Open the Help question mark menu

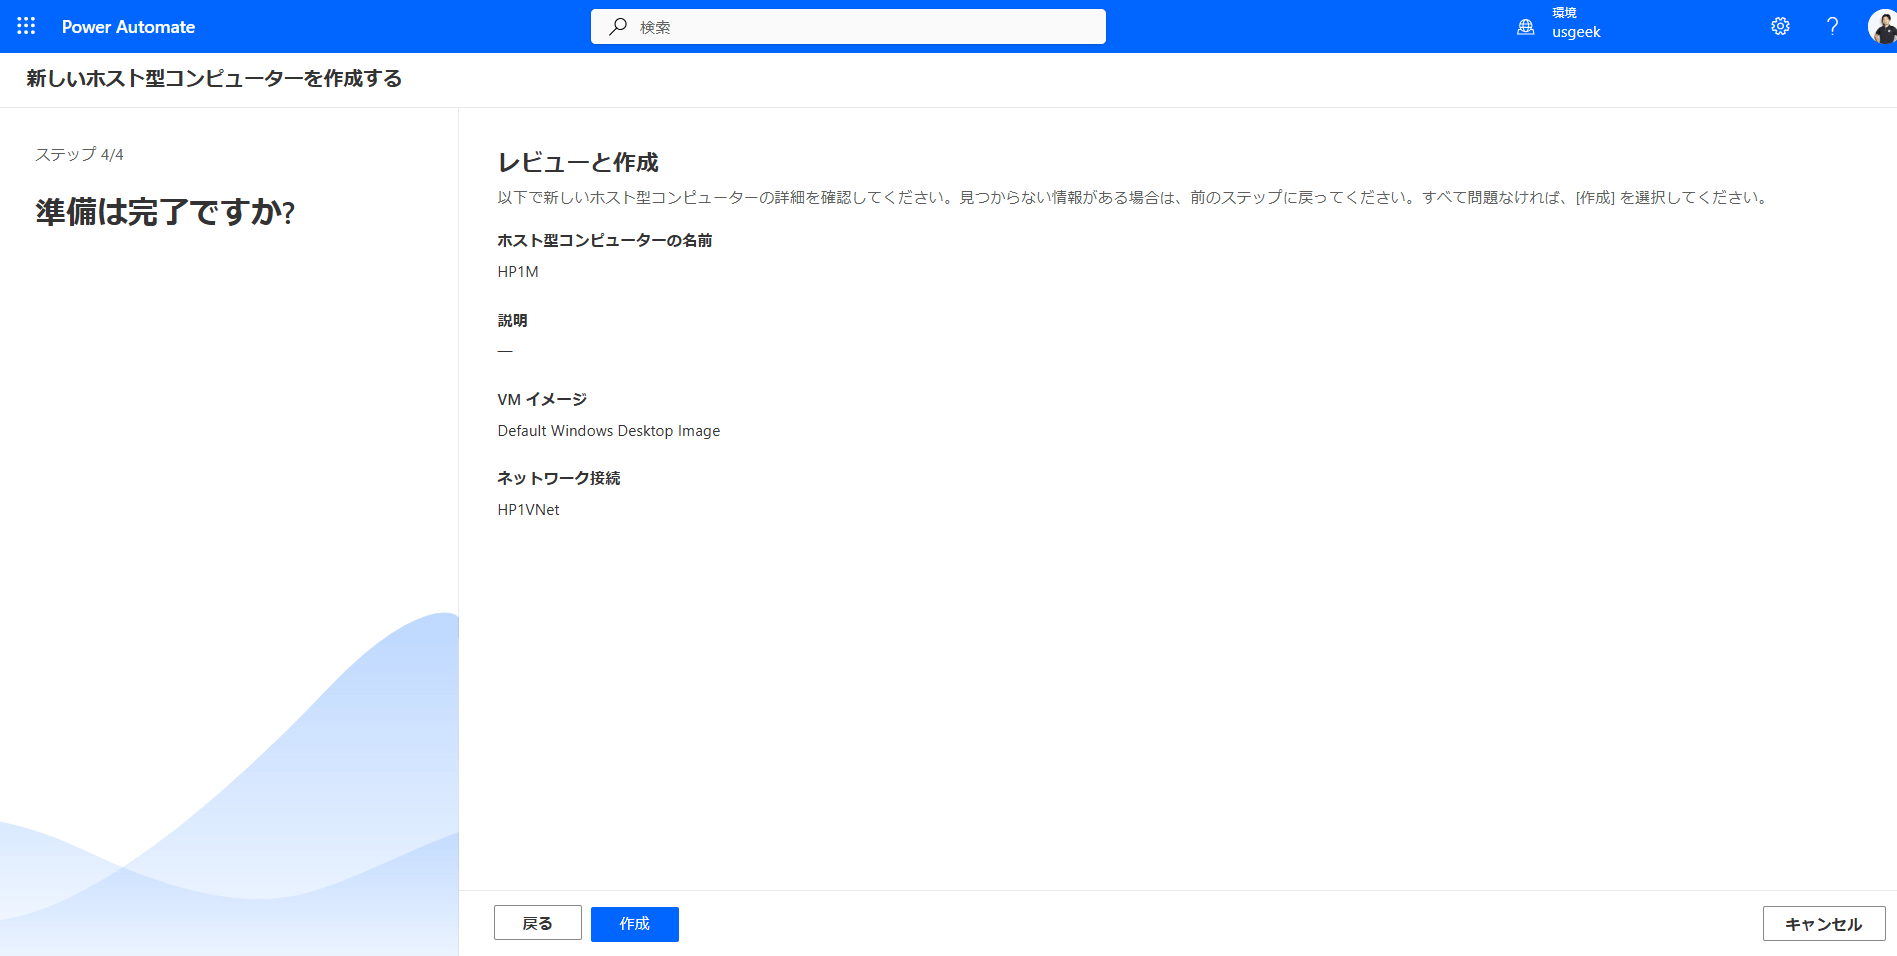point(1832,26)
